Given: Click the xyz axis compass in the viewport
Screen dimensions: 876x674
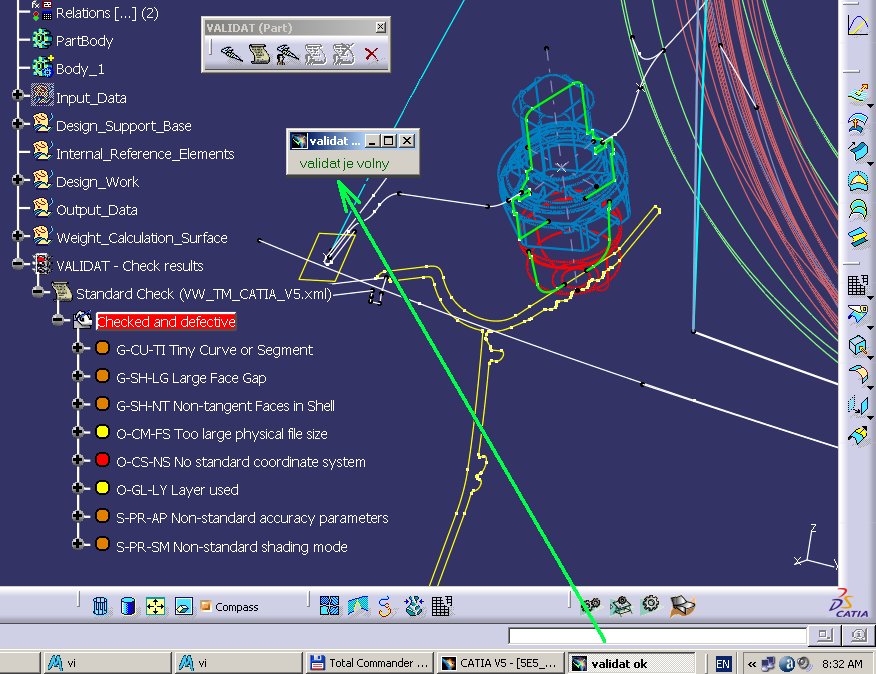Looking at the screenshot, I should [x=816, y=548].
